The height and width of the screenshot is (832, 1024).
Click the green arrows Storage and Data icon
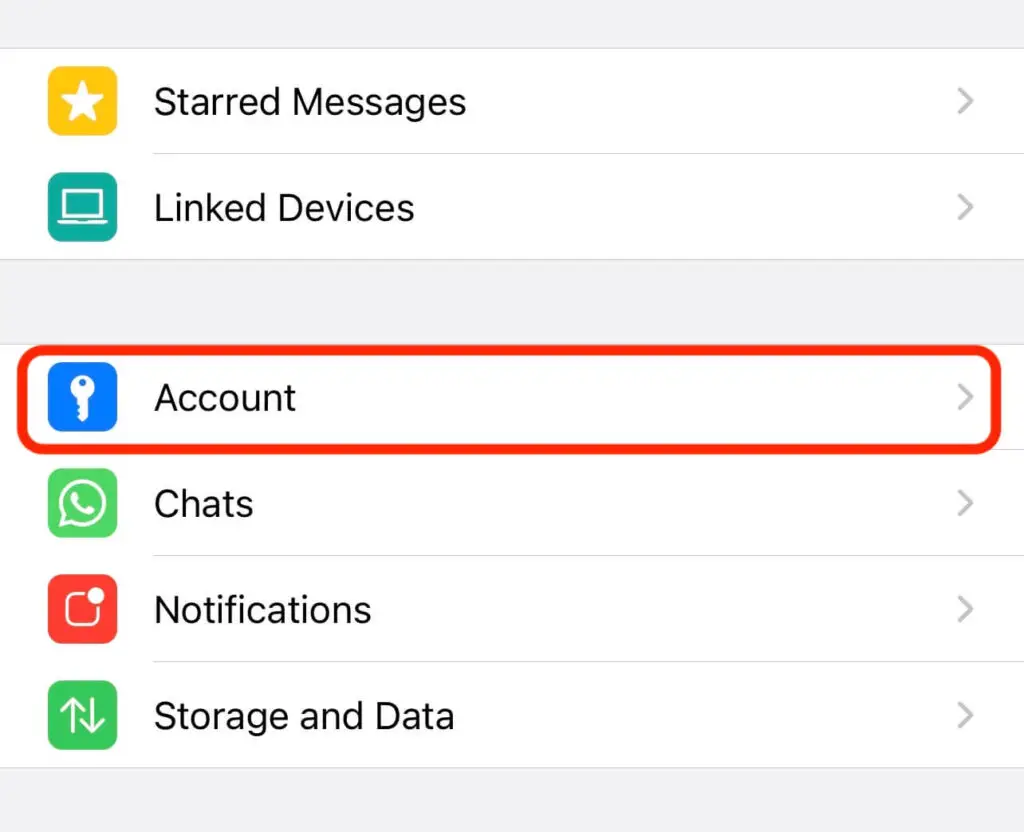tap(82, 715)
